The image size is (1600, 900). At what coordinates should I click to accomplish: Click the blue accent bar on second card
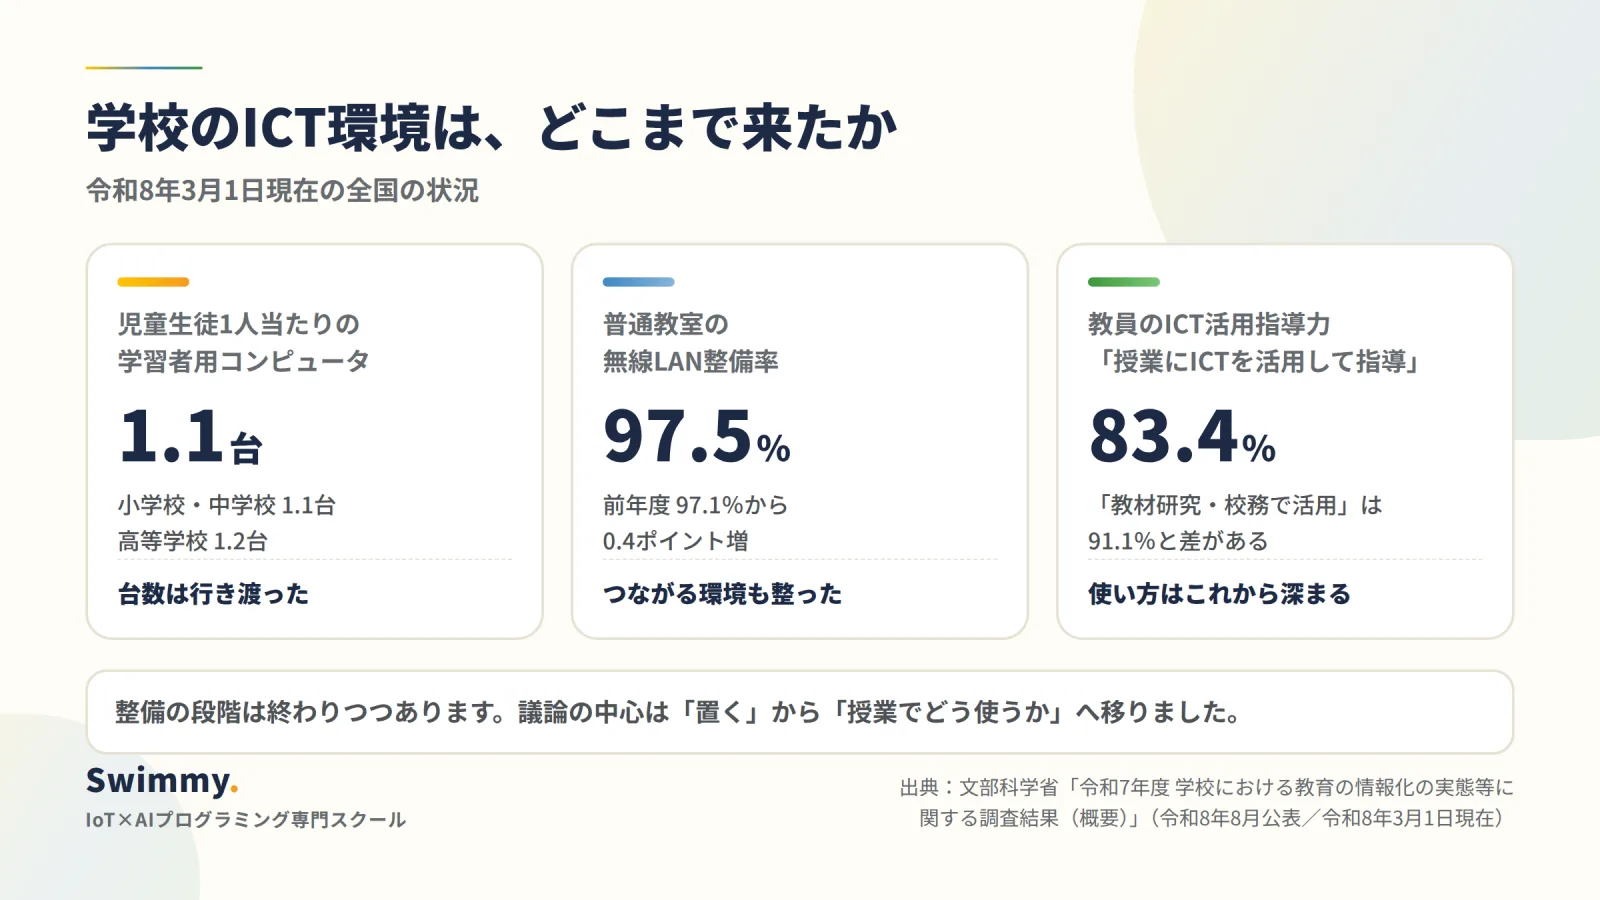click(x=638, y=282)
